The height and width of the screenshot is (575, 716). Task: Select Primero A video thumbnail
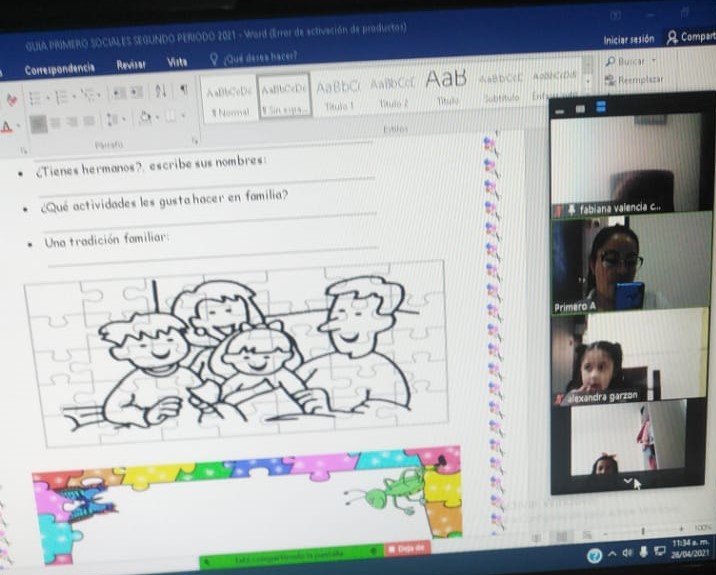[x=632, y=263]
